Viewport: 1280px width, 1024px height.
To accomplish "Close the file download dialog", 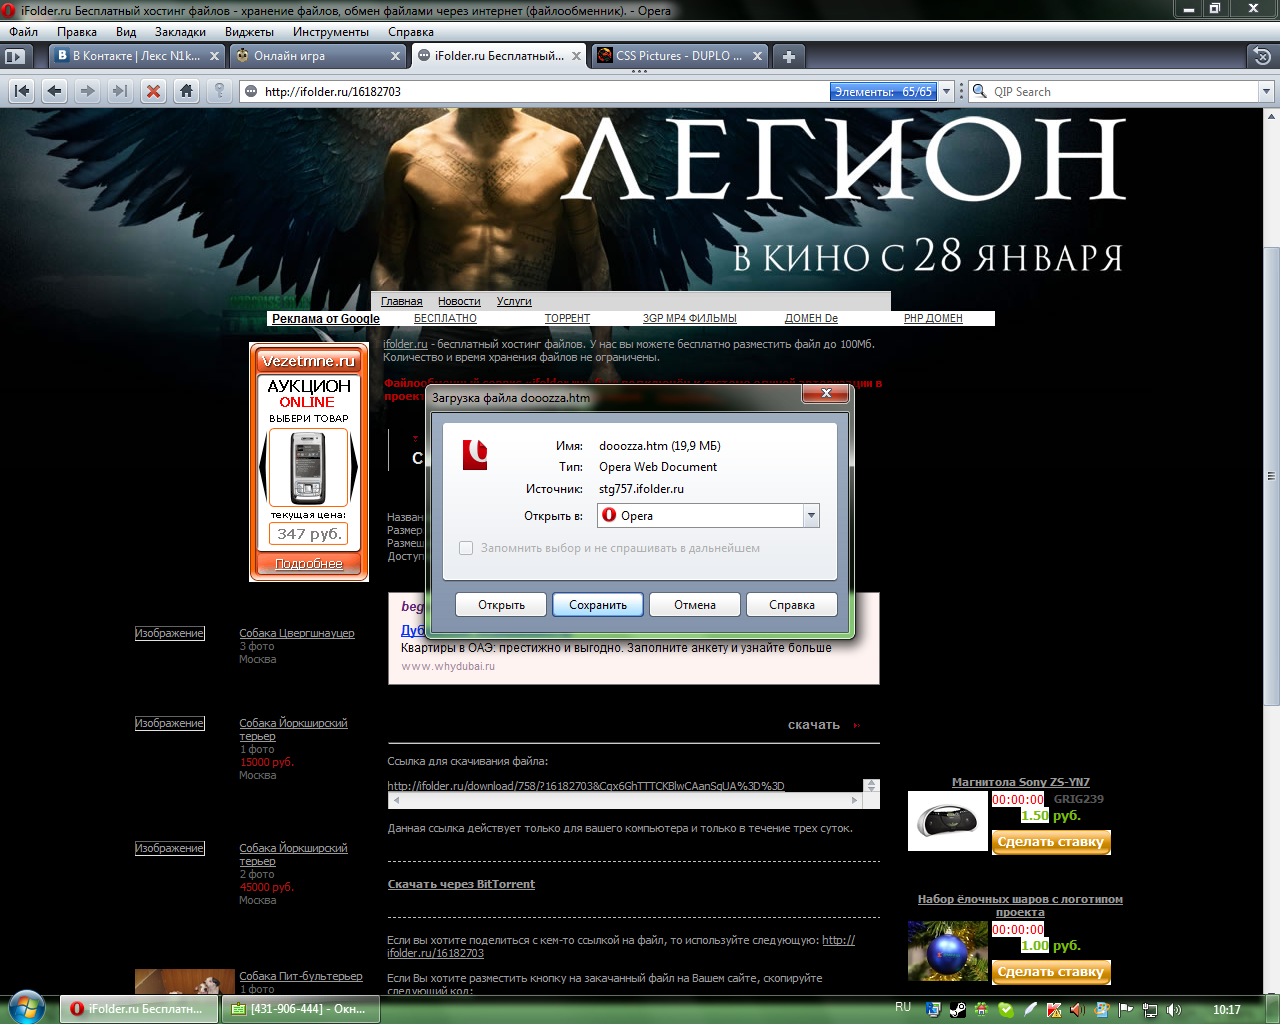I will click(826, 394).
